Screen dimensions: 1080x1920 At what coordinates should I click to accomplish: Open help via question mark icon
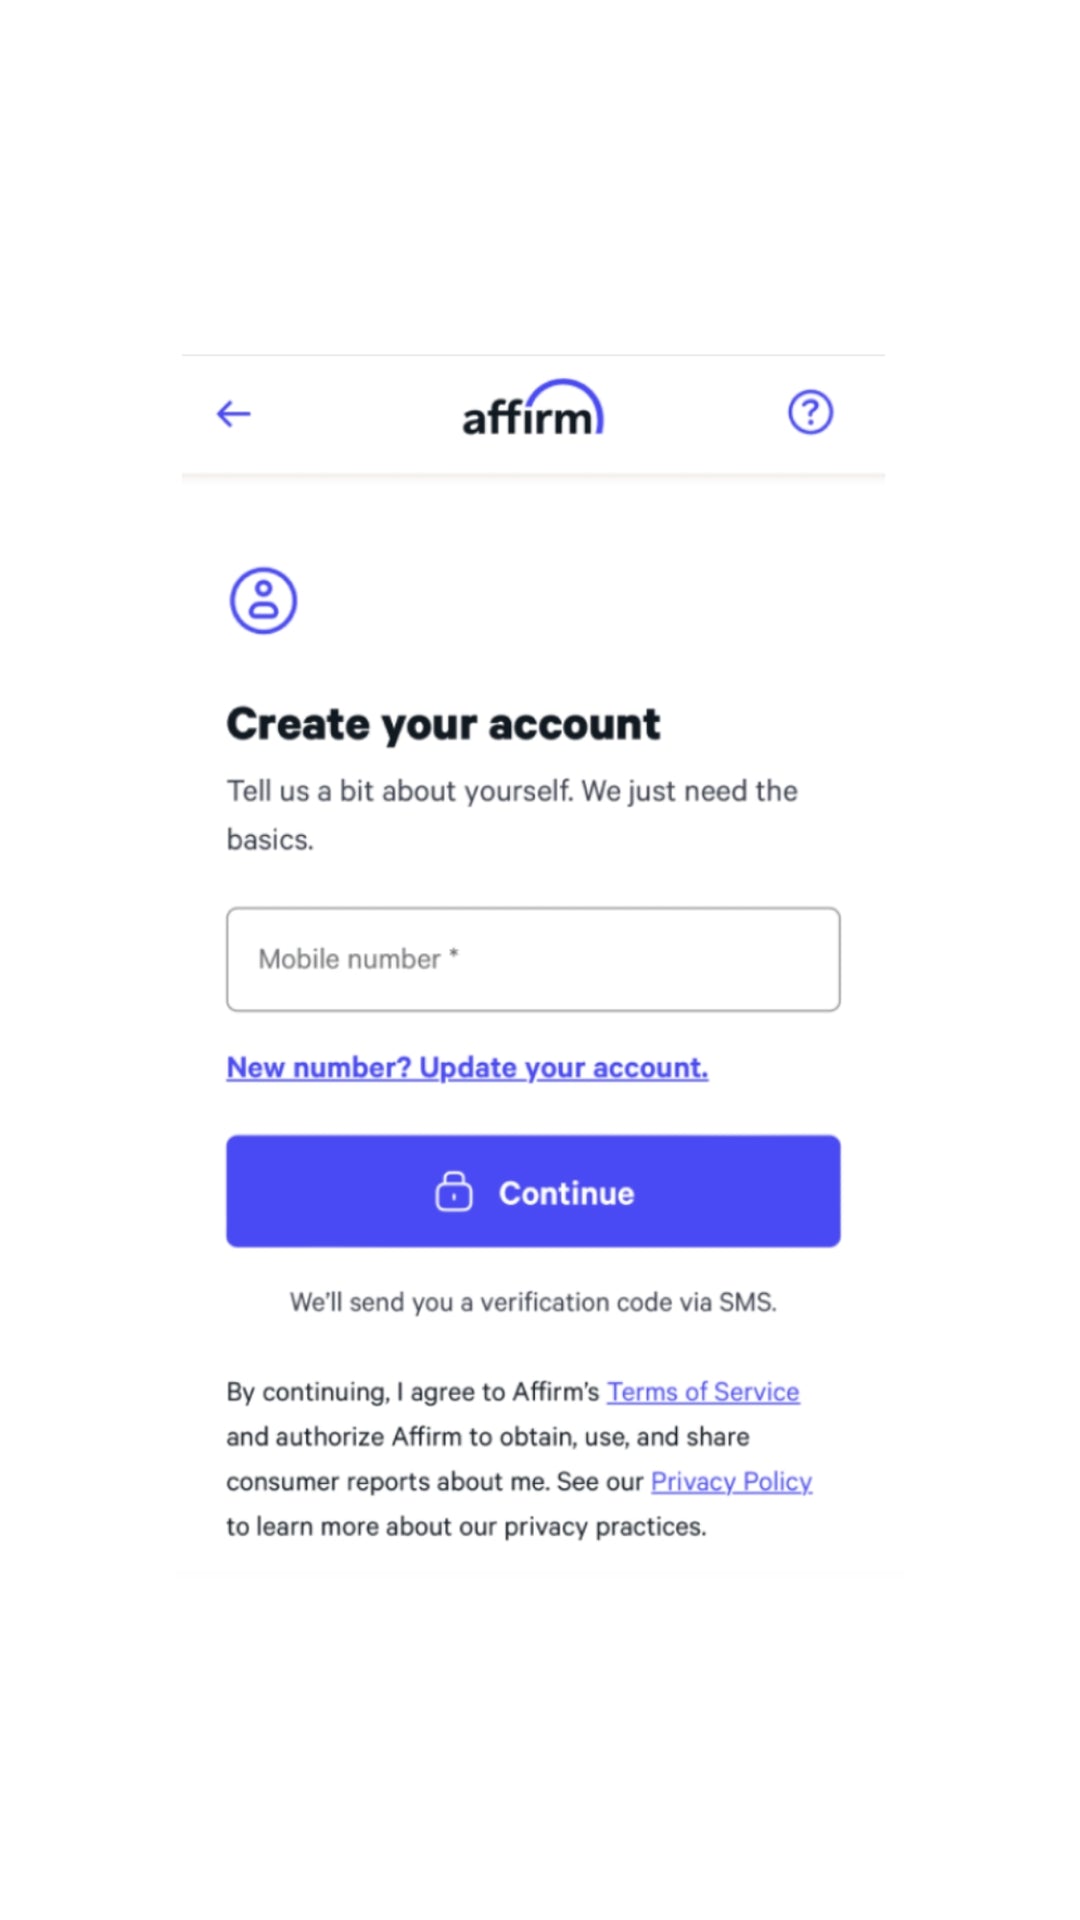[x=810, y=412]
